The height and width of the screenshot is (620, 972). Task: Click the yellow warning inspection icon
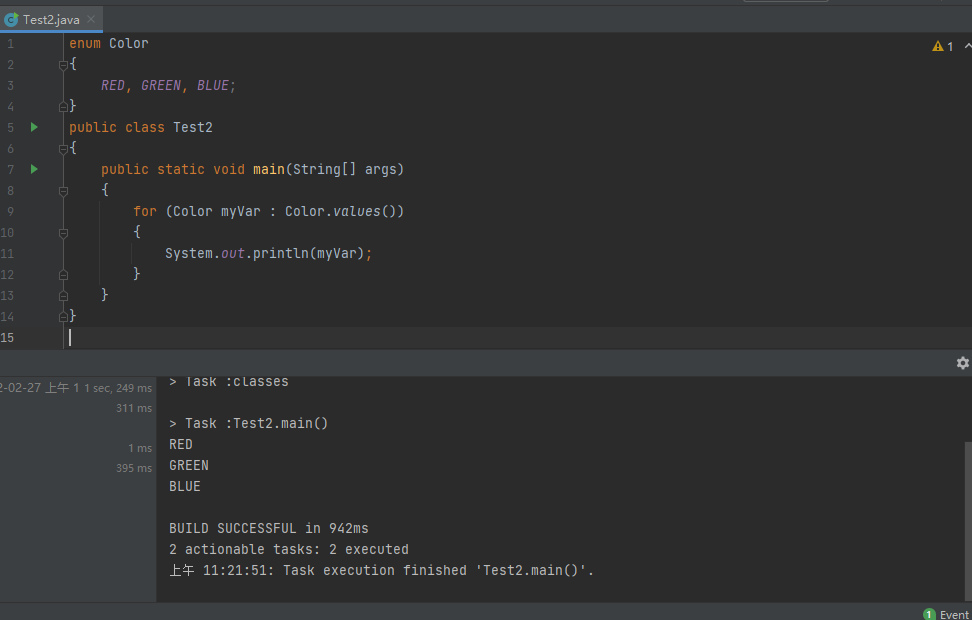point(938,46)
